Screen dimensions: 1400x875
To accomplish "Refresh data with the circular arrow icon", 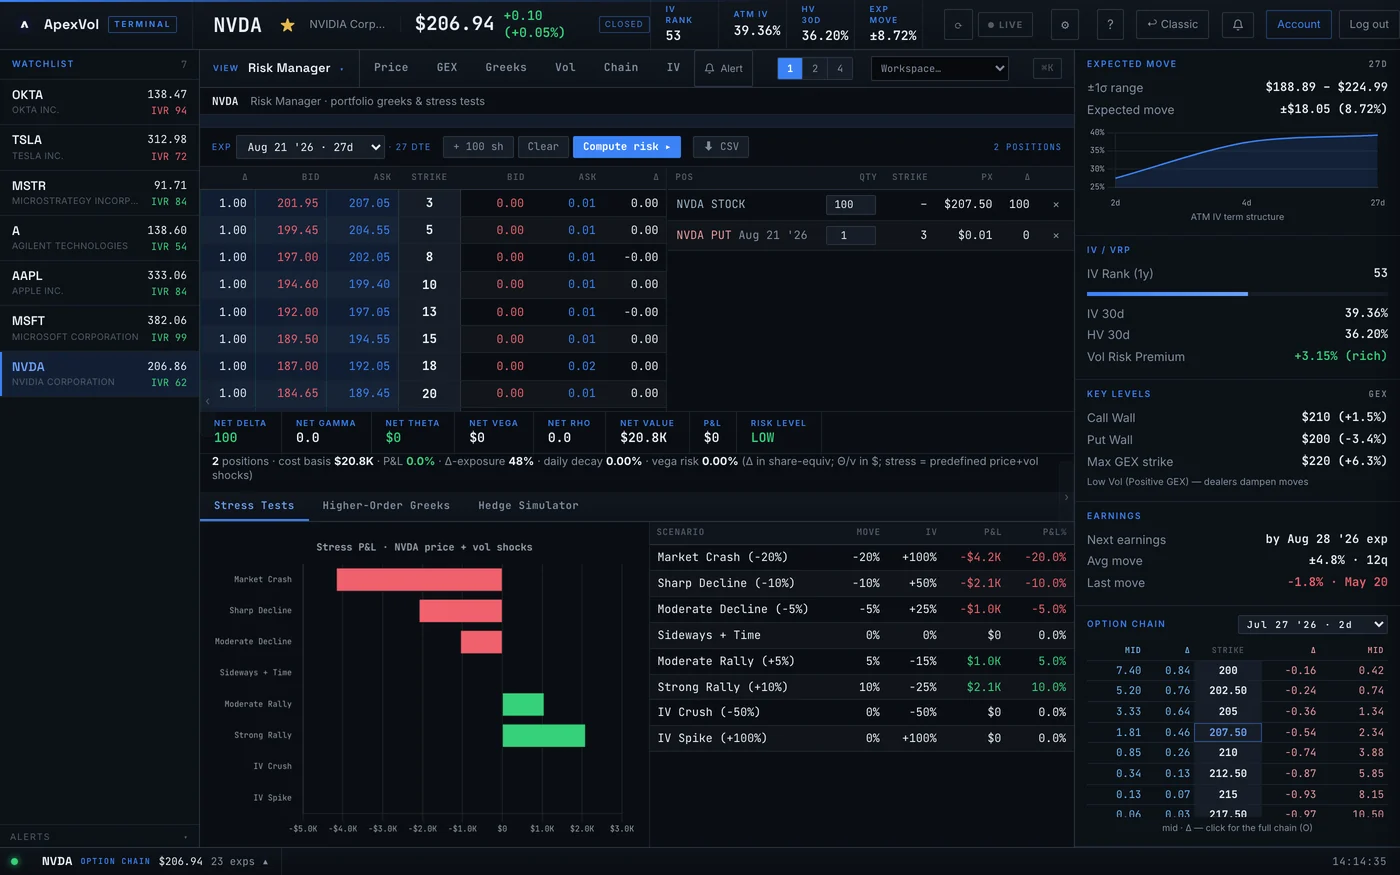I will pyautogui.click(x=958, y=25).
